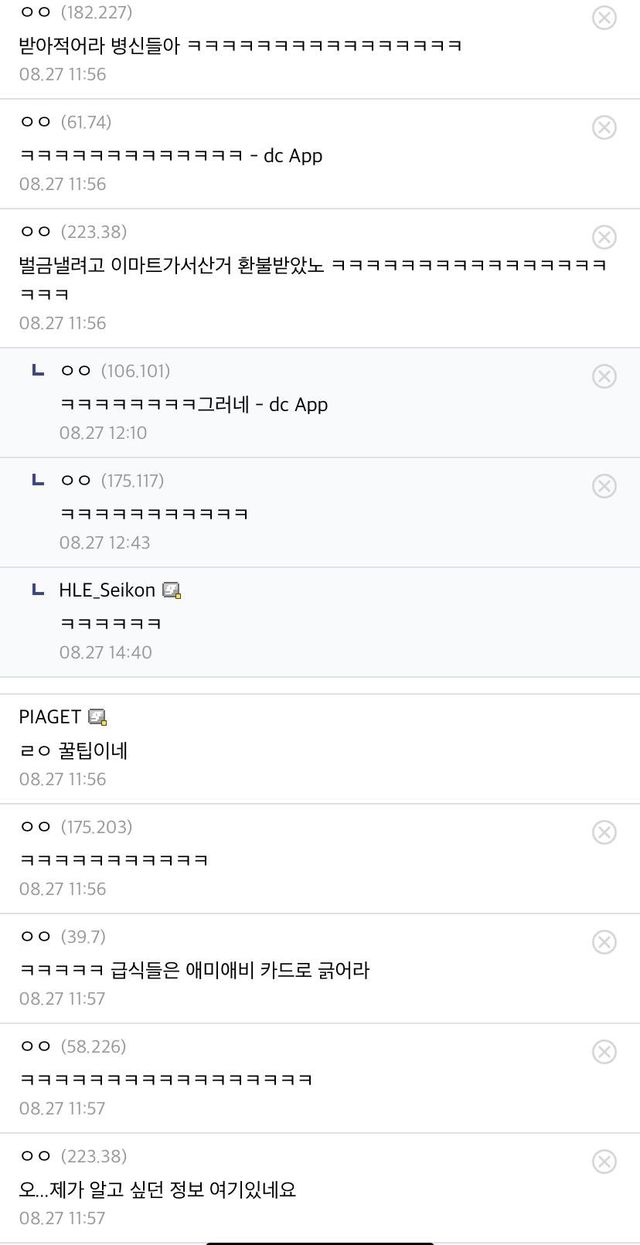Tap the X icon next to 58.226

[604, 1052]
